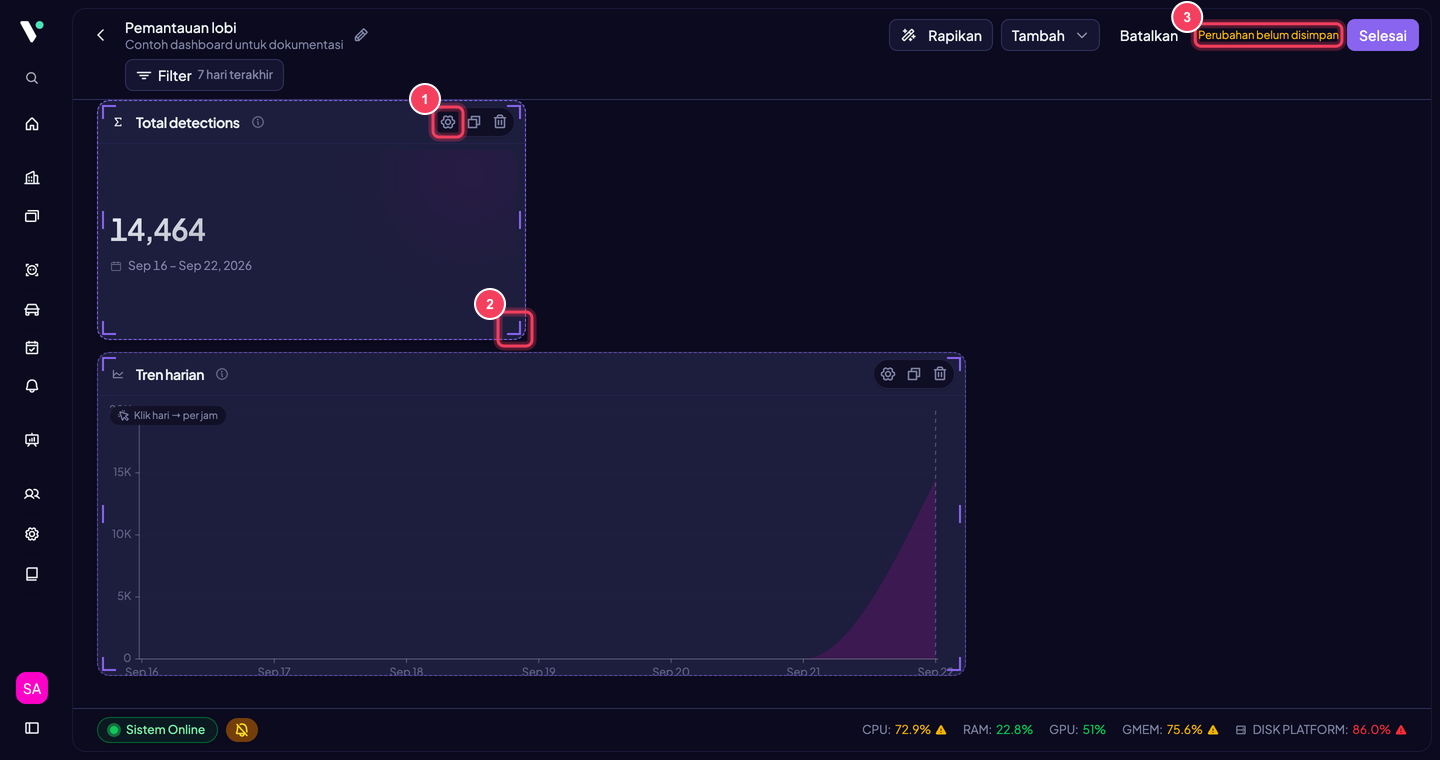This screenshot has width=1440, height=760.
Task: Click the back arrow beside Pemantauan lobi
Action: click(100, 35)
